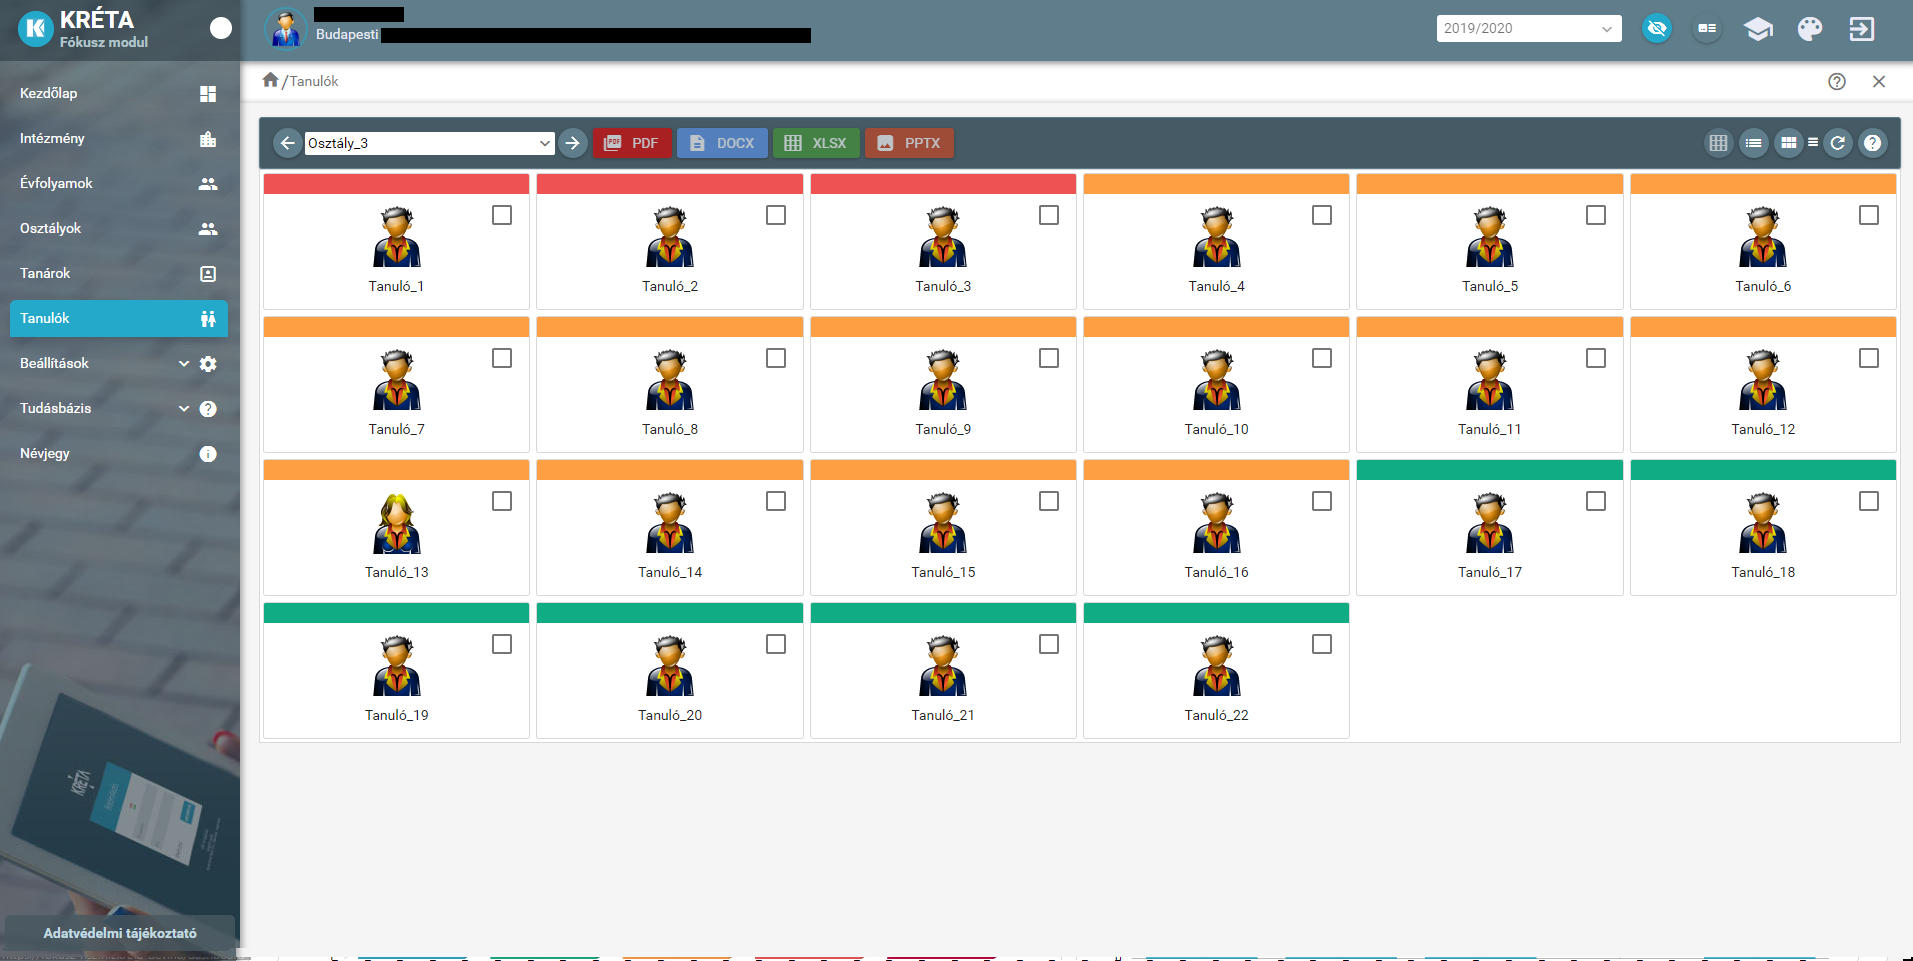Open Adatvédelmi tájékoztató link
Screen dimensions: 1913x961
[120, 933]
